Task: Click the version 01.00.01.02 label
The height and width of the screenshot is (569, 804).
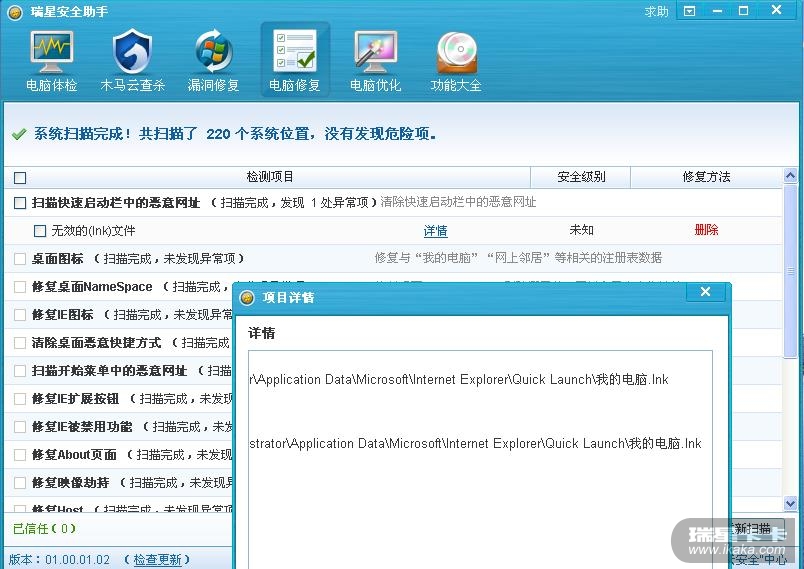Action: (x=59, y=560)
